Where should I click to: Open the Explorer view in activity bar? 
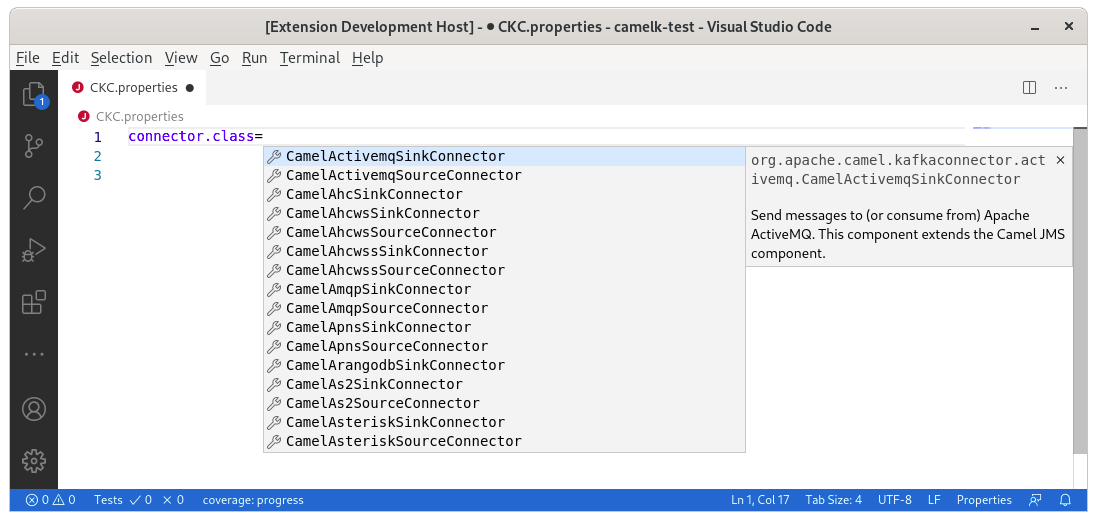click(34, 95)
